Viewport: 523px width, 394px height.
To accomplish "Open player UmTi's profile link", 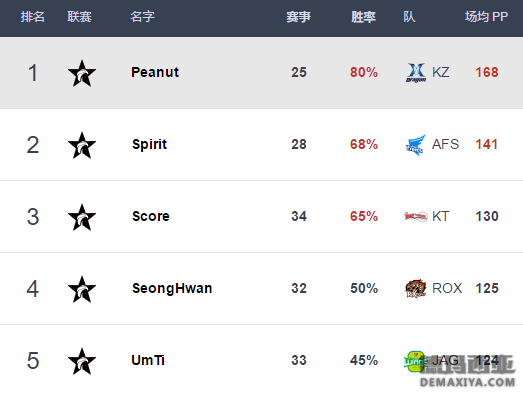I will point(148,360).
